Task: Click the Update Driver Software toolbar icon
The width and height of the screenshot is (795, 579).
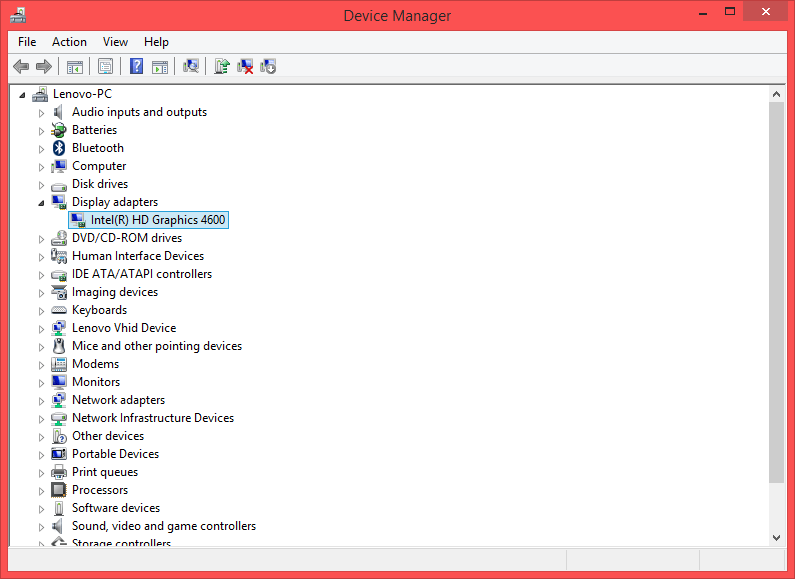Action: 222,66
